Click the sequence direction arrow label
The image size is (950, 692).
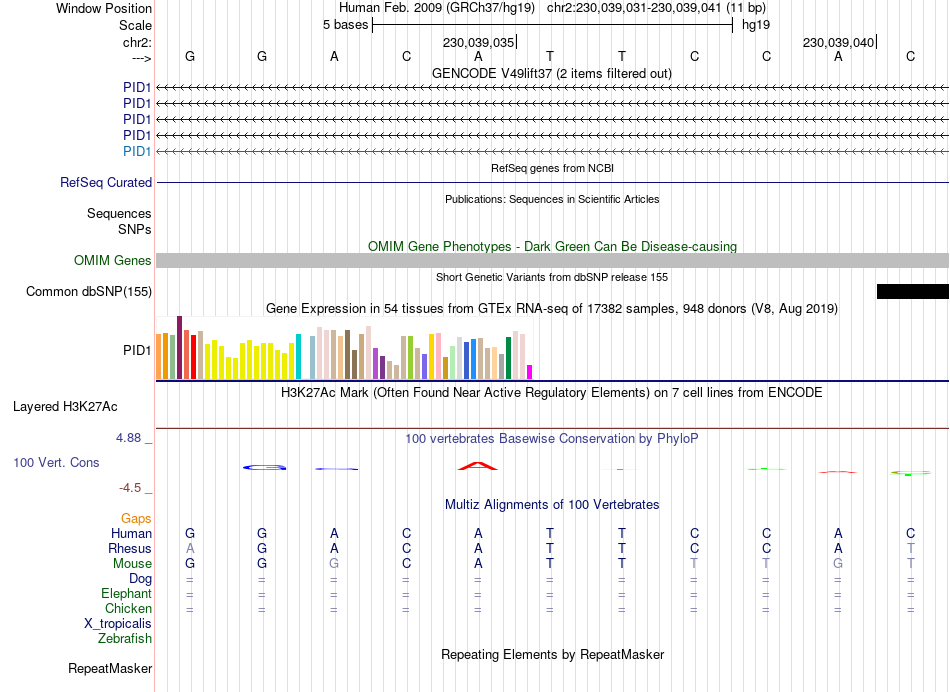tap(141, 58)
